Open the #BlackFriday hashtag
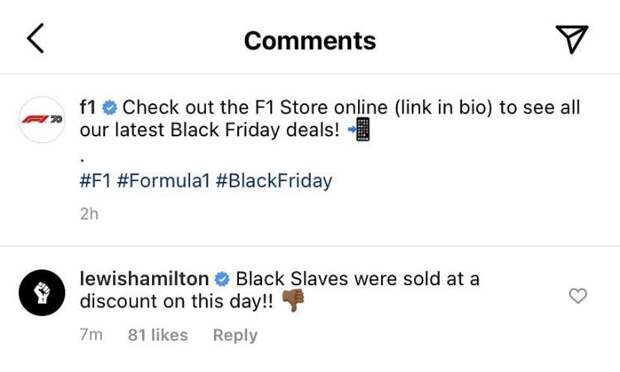 tap(274, 181)
